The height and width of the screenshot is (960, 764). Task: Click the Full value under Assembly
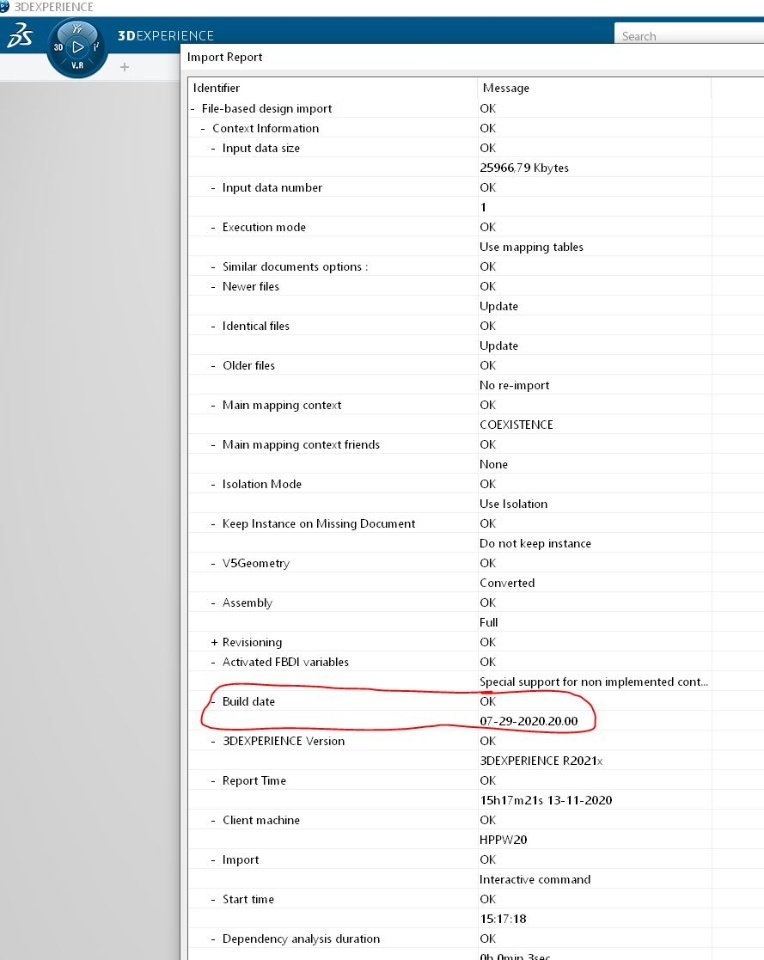[x=489, y=623]
